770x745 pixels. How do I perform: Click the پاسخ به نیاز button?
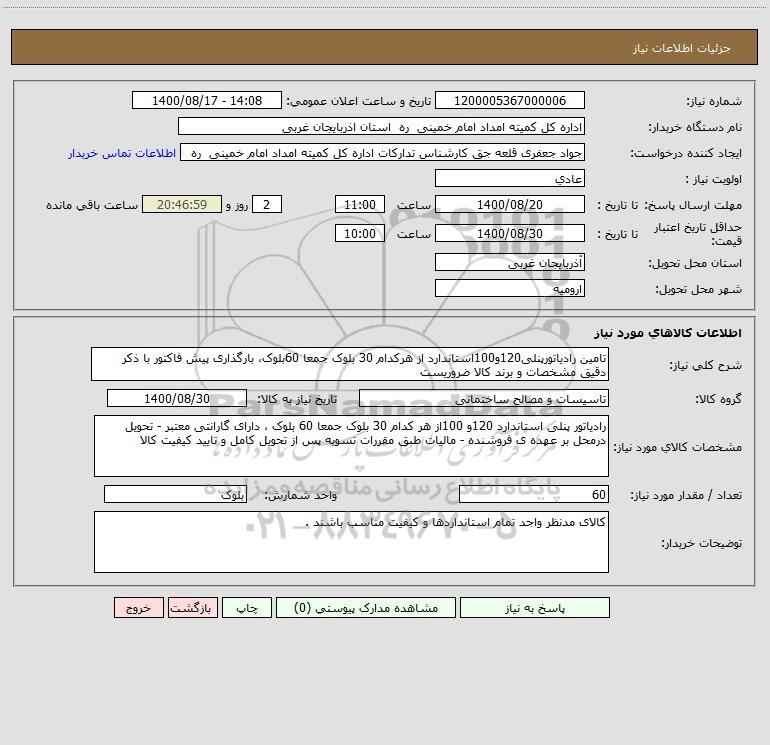click(x=535, y=608)
